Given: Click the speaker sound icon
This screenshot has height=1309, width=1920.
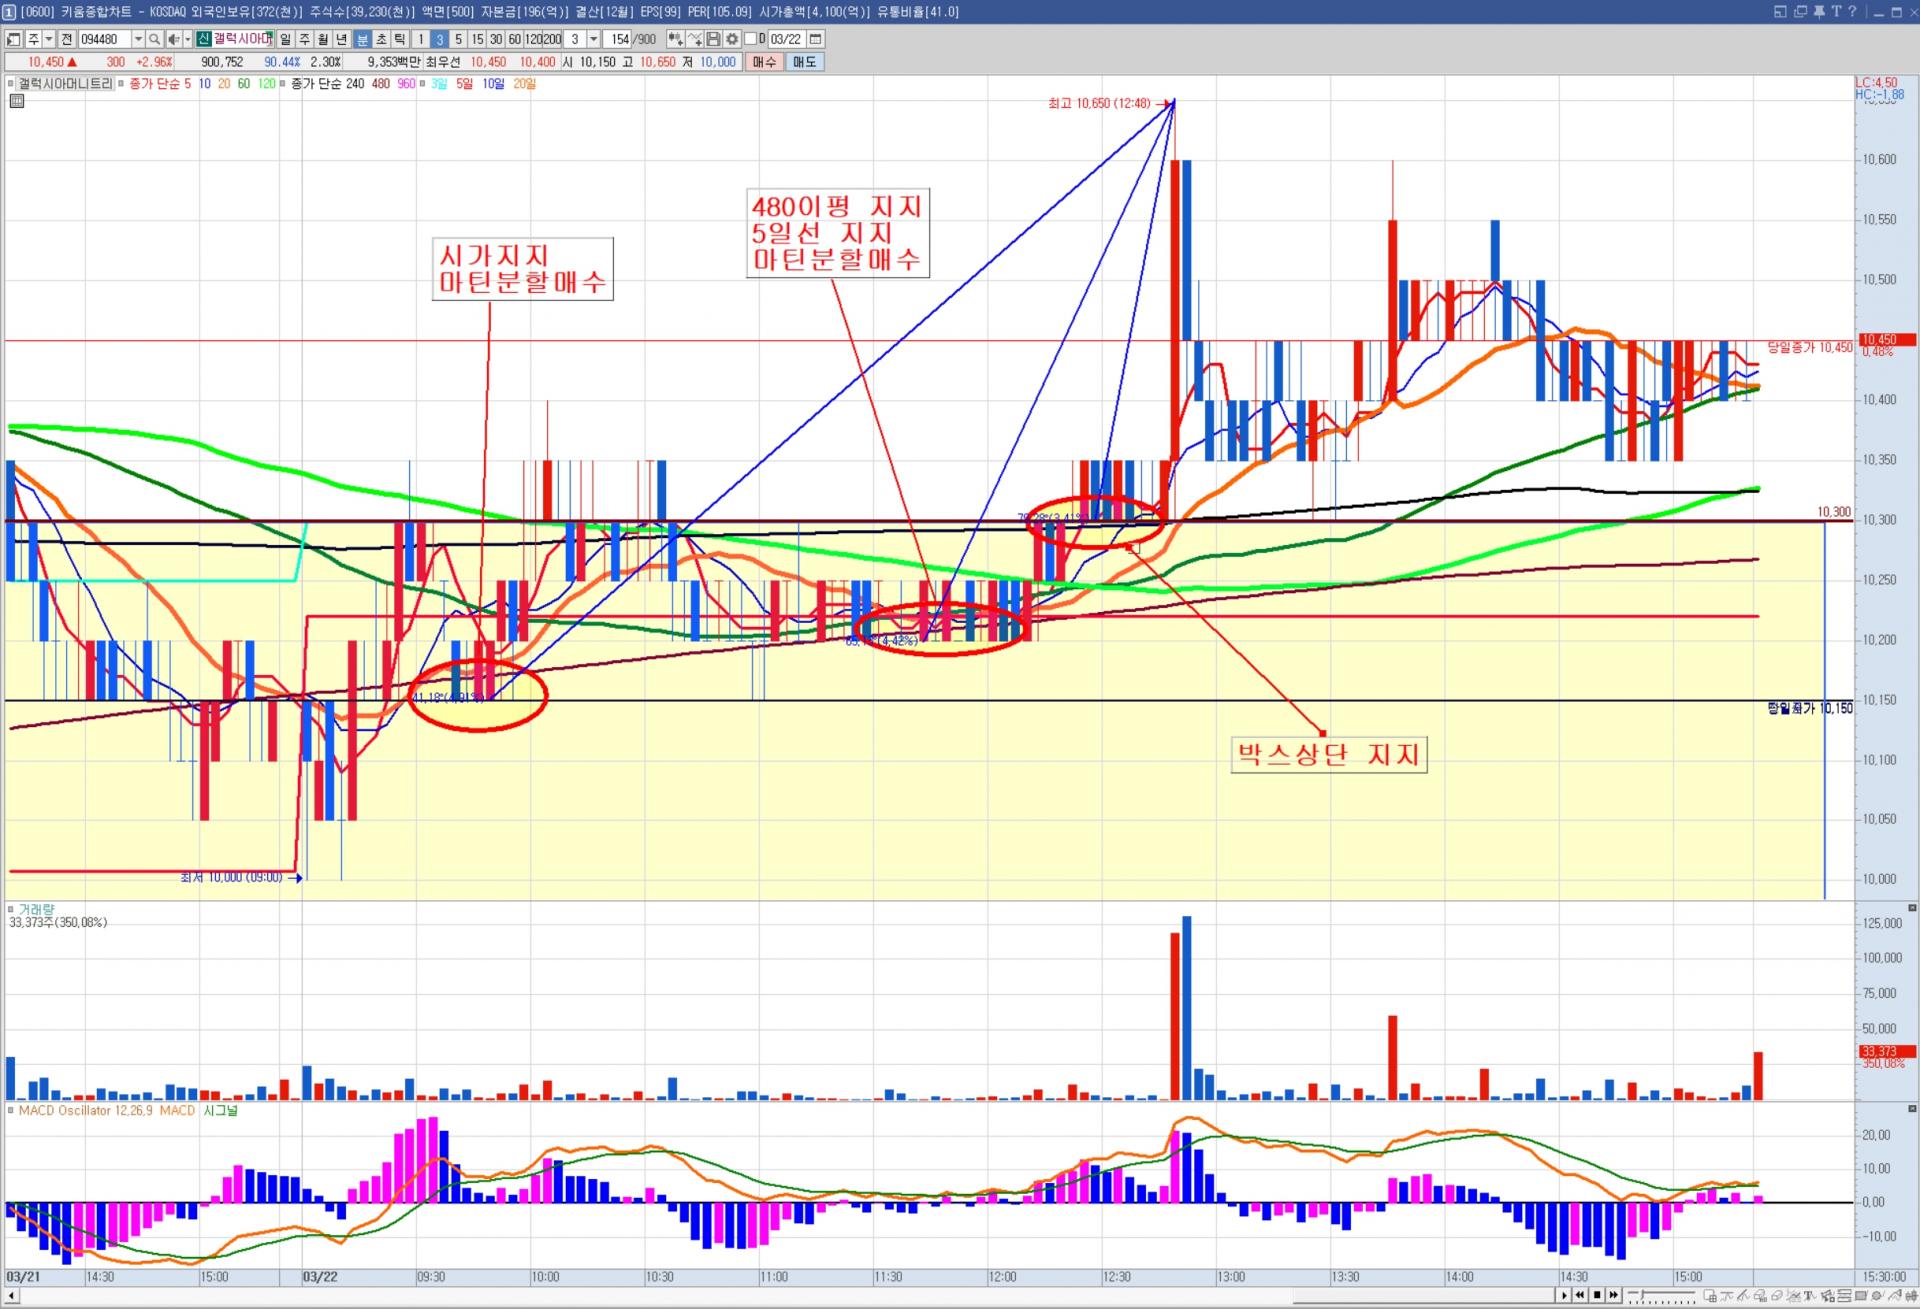Looking at the screenshot, I should point(173,39).
